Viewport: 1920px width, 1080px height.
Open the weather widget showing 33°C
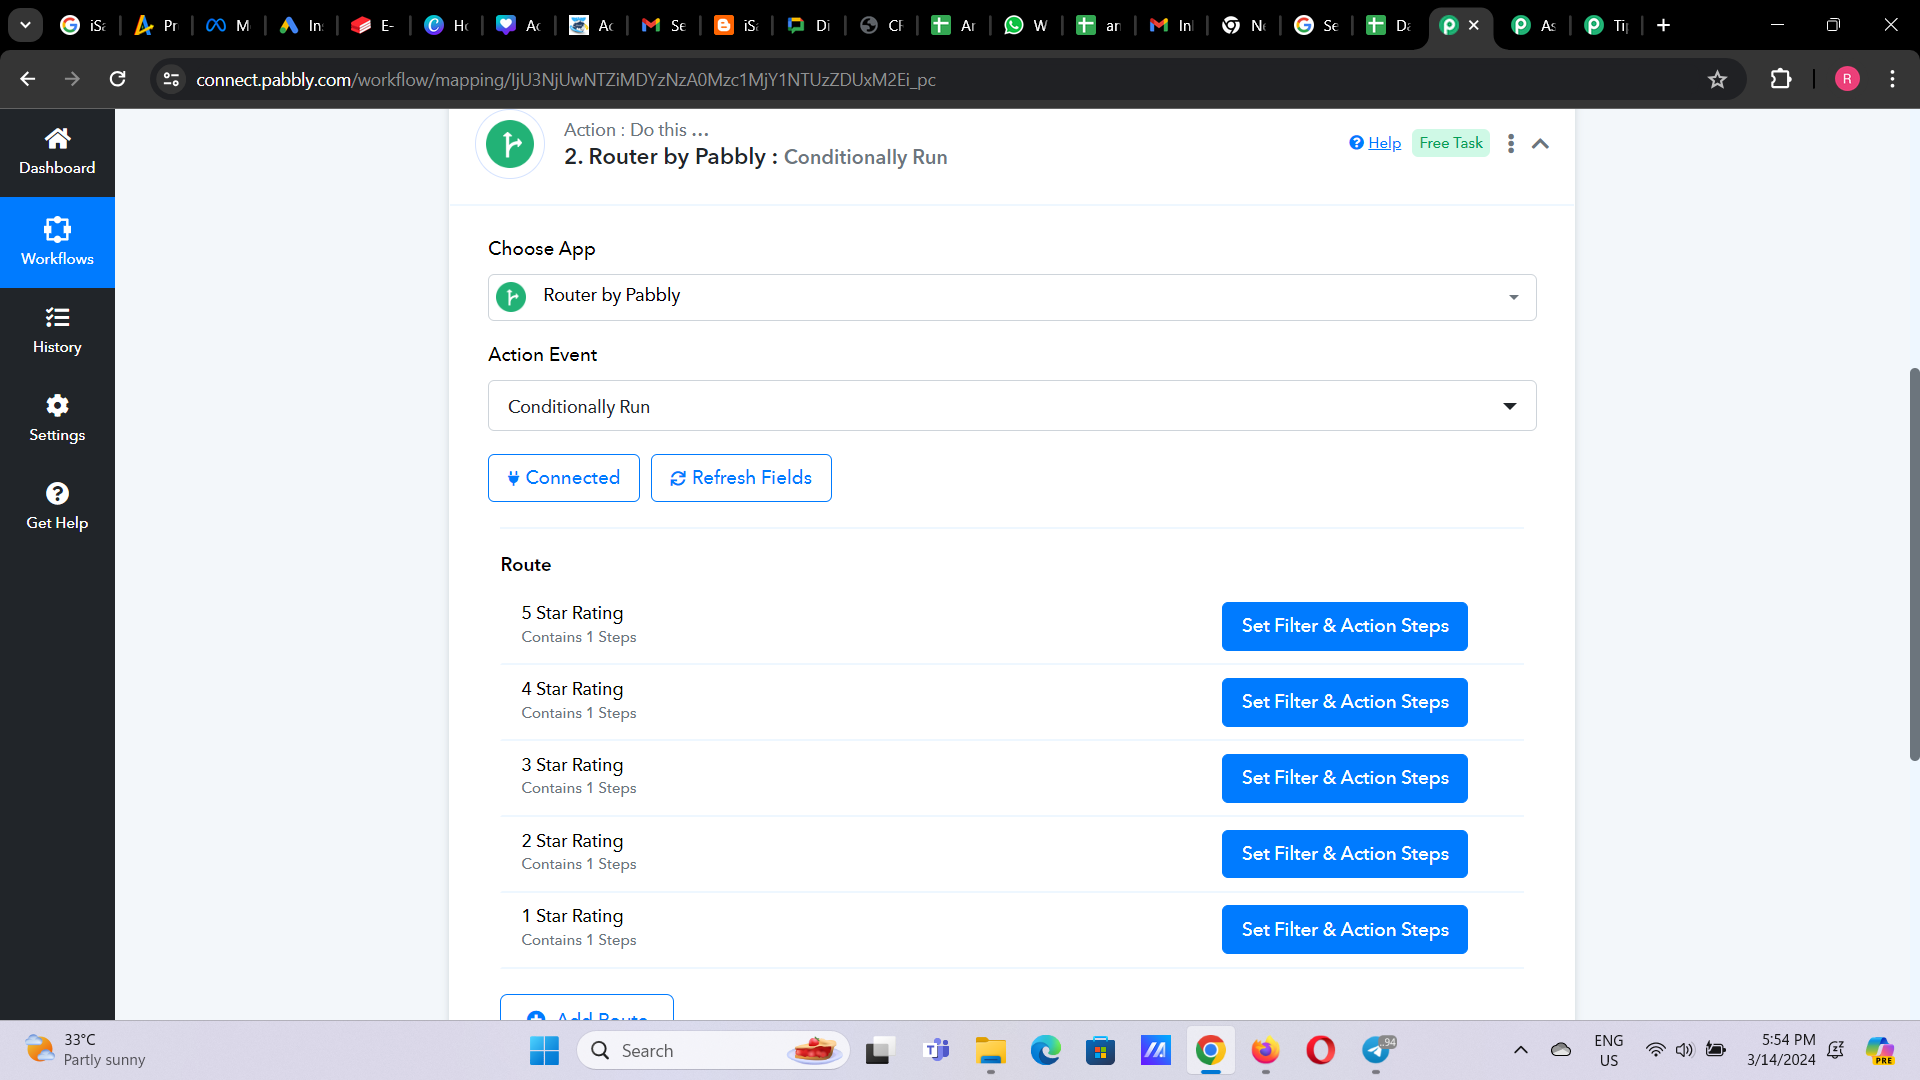(x=86, y=1050)
